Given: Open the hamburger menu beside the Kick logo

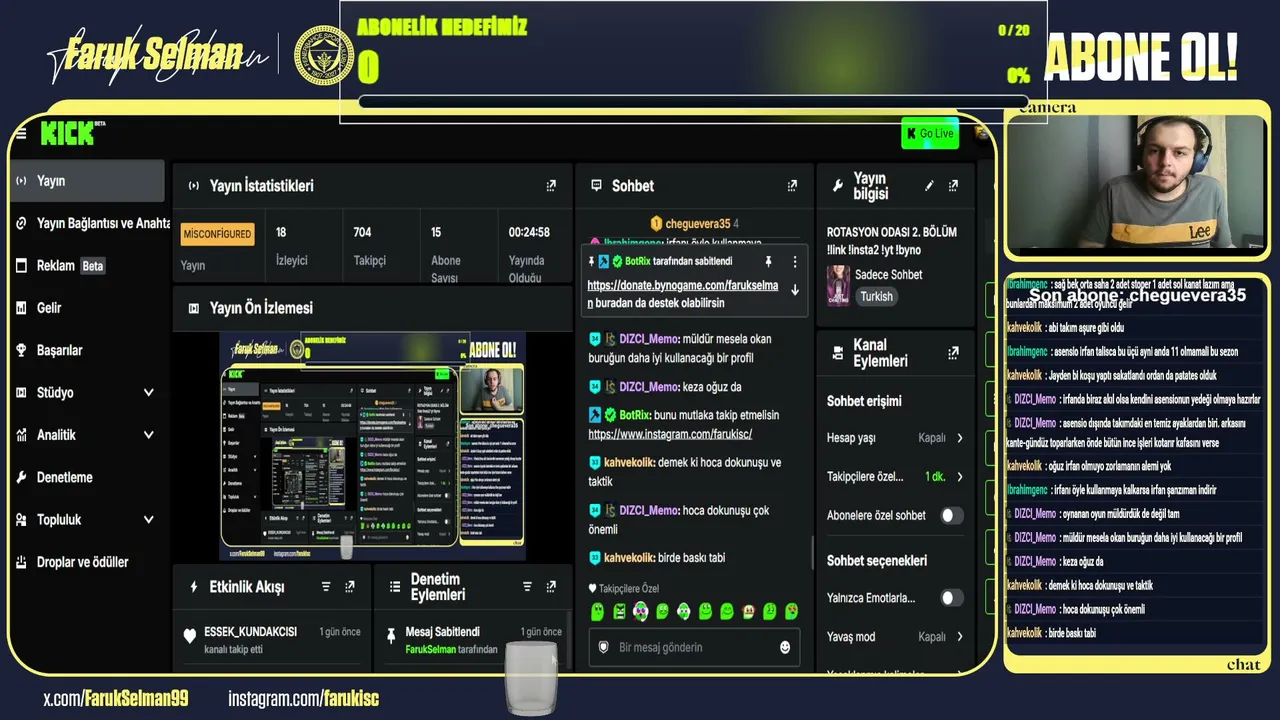Looking at the screenshot, I should click(21, 134).
